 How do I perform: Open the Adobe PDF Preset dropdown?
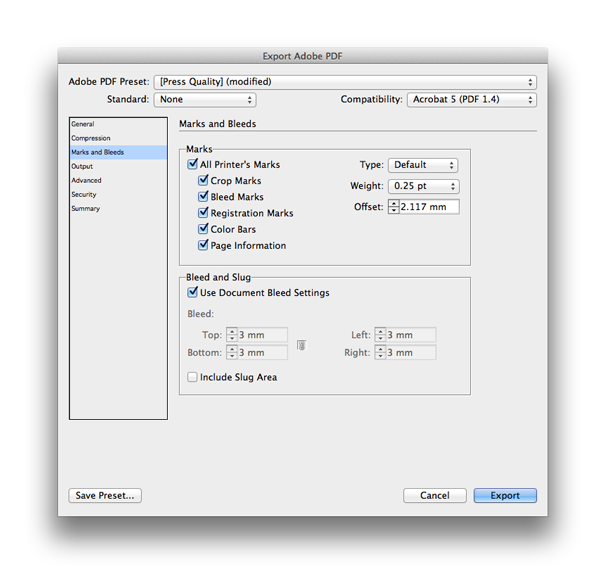[x=345, y=82]
